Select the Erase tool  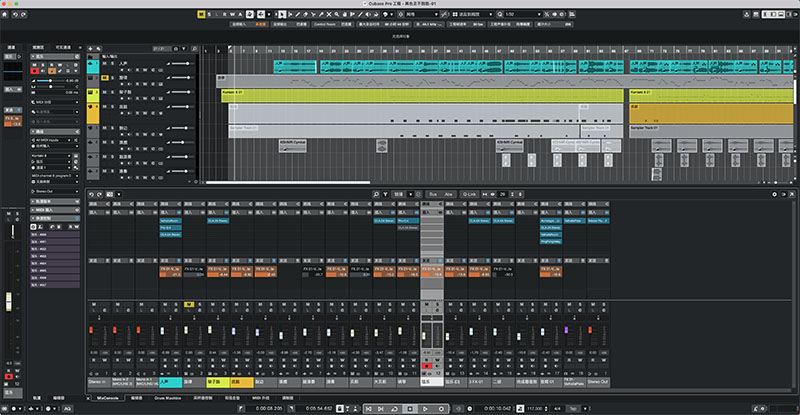306,14
